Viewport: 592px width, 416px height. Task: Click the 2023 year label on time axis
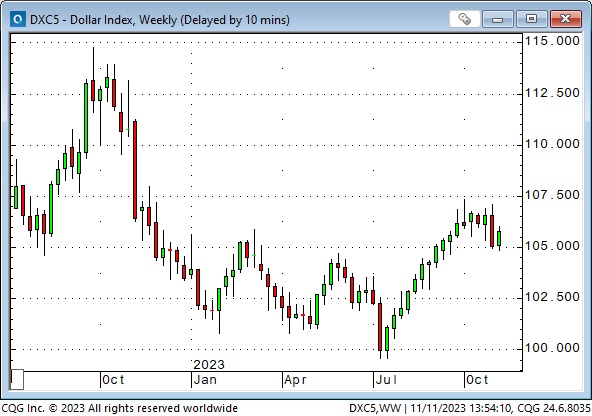point(209,365)
